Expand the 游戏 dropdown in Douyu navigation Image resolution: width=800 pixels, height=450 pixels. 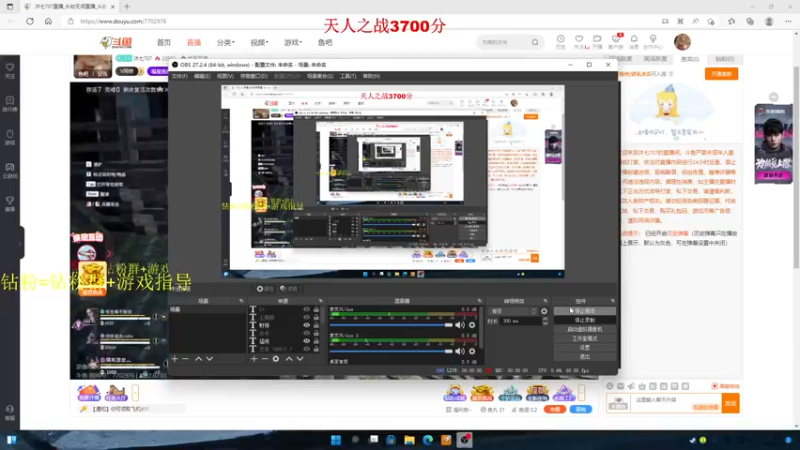tap(293, 42)
